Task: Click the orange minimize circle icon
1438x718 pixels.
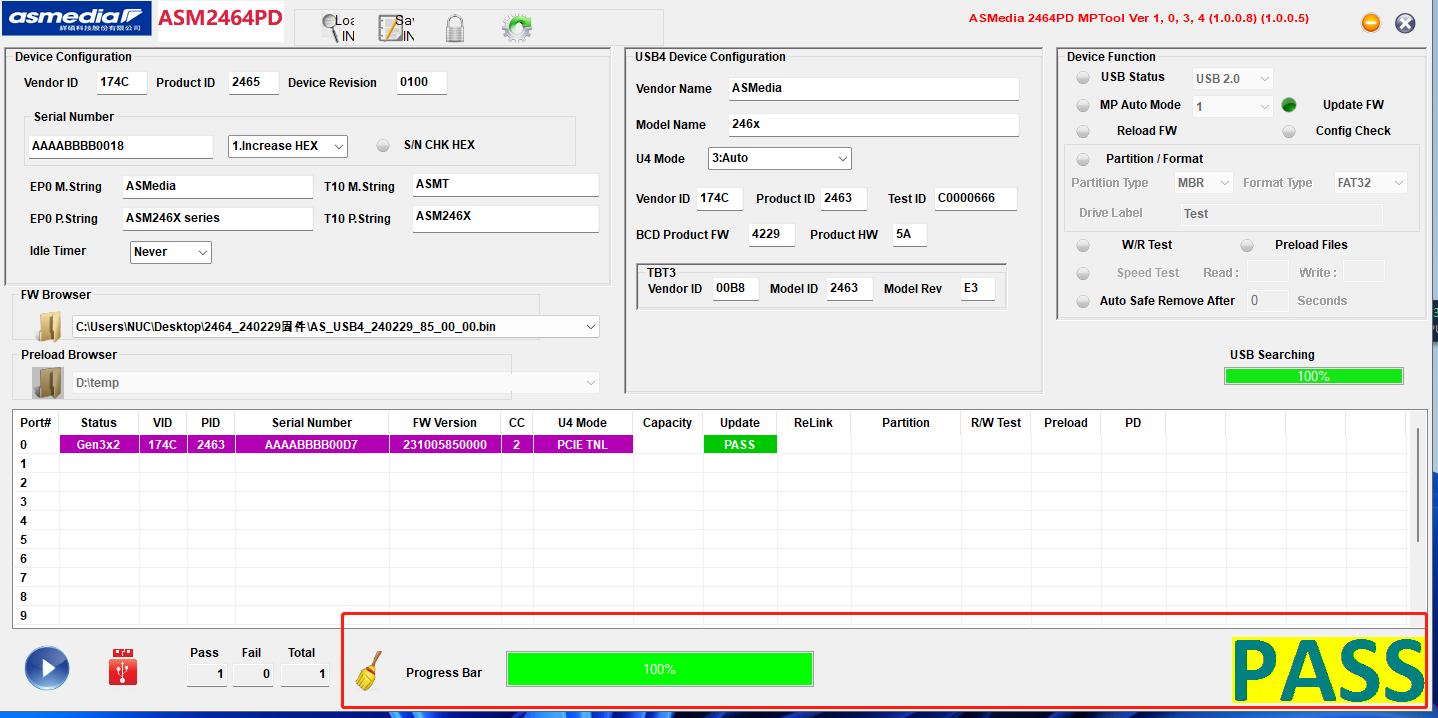Action: coord(1372,23)
